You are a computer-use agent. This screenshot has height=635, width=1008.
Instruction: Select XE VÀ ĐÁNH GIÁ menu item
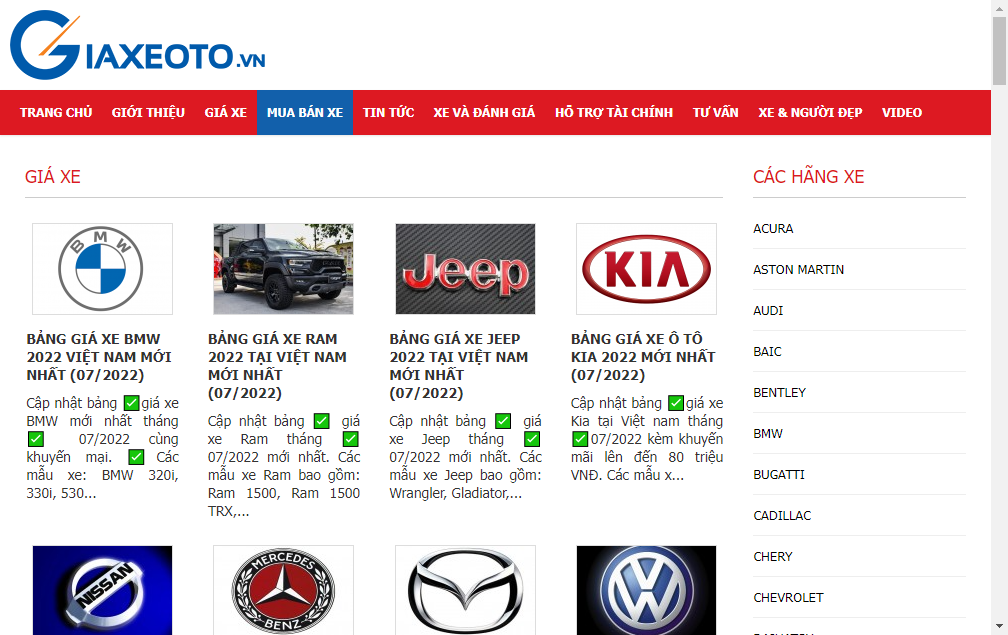pos(484,112)
